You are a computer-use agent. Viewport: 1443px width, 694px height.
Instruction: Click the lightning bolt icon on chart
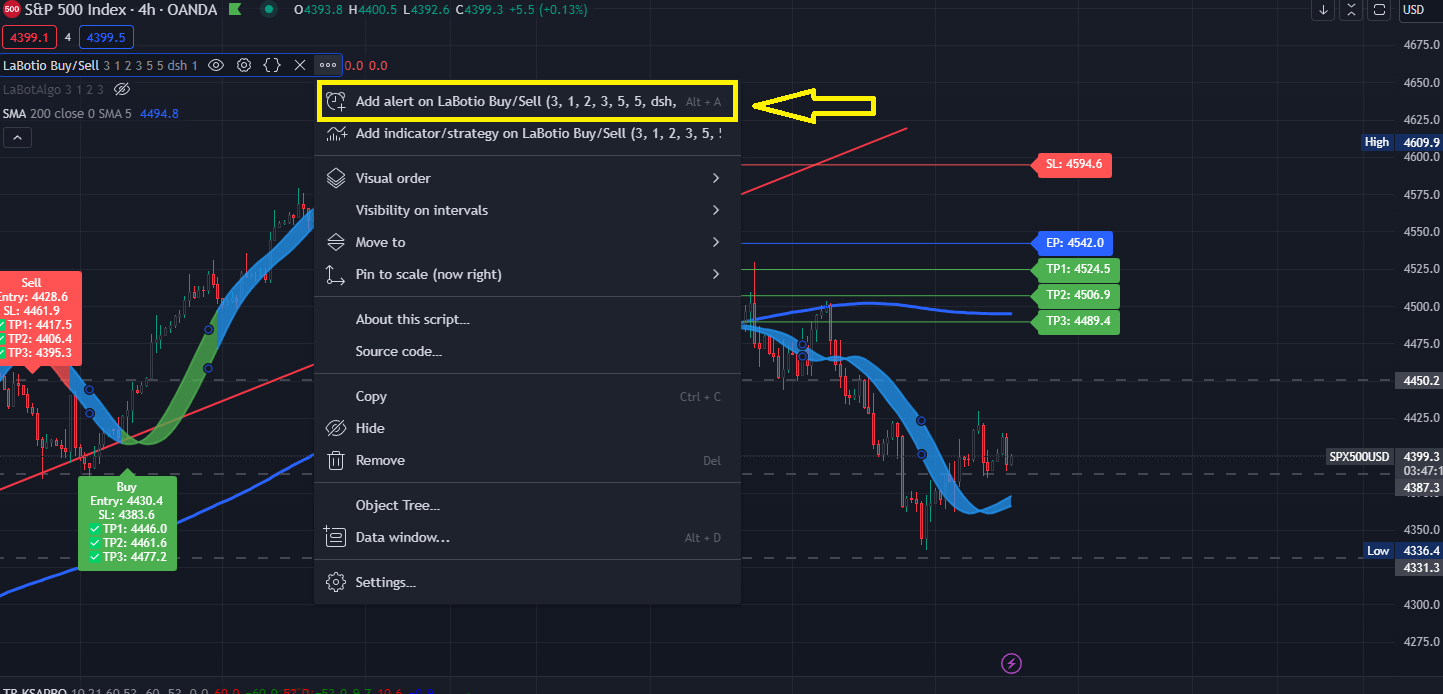(x=1012, y=663)
